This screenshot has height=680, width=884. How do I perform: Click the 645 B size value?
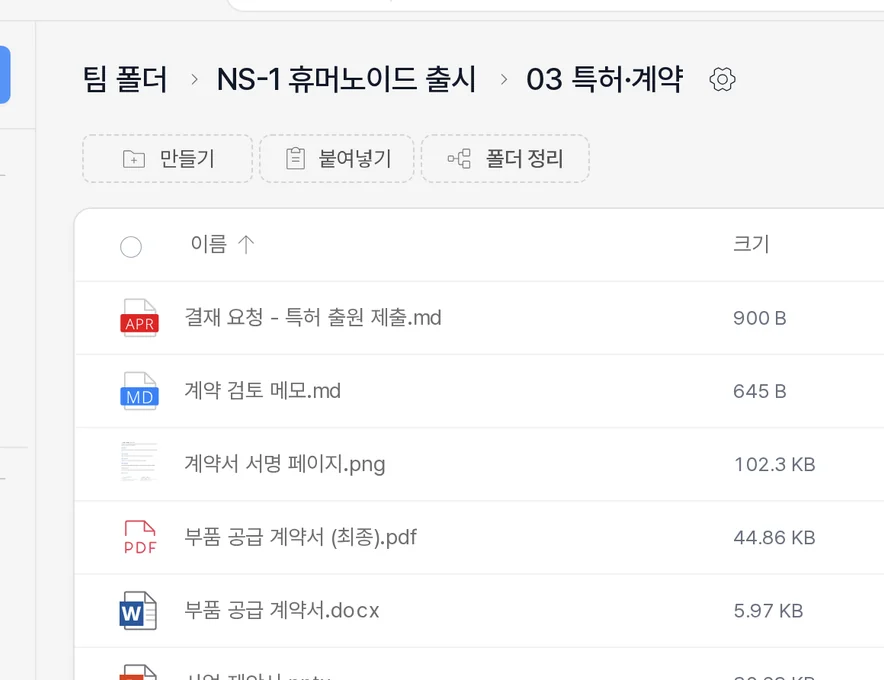tap(759, 391)
